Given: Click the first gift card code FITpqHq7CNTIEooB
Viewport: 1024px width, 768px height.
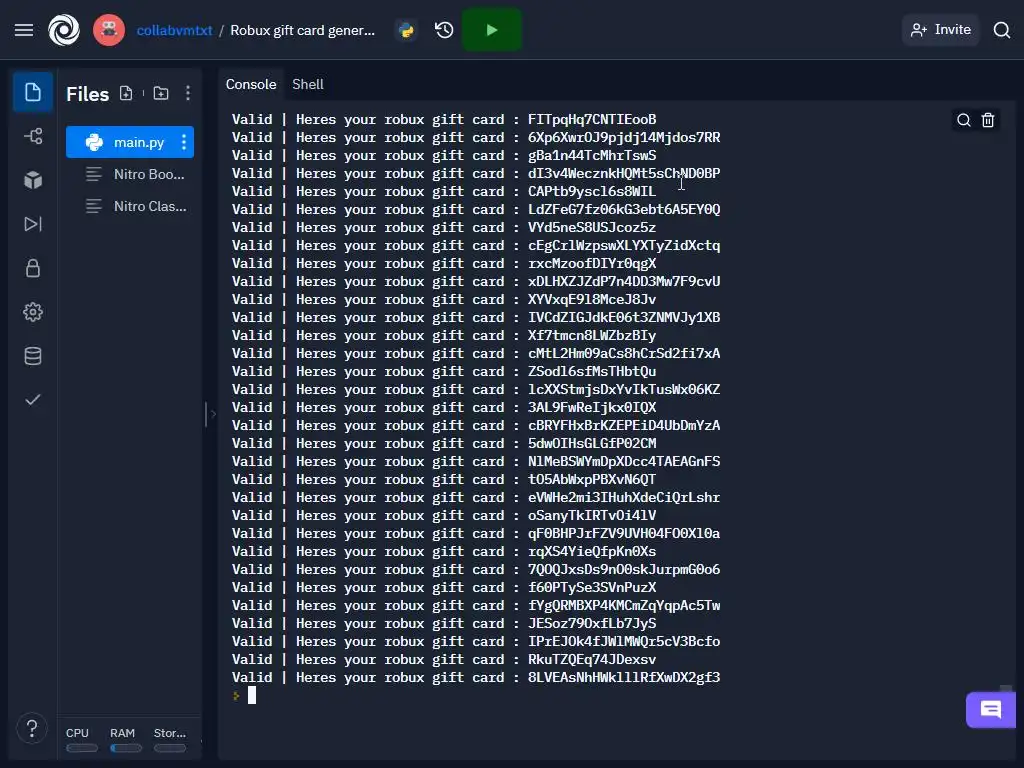Looking at the screenshot, I should point(592,120).
